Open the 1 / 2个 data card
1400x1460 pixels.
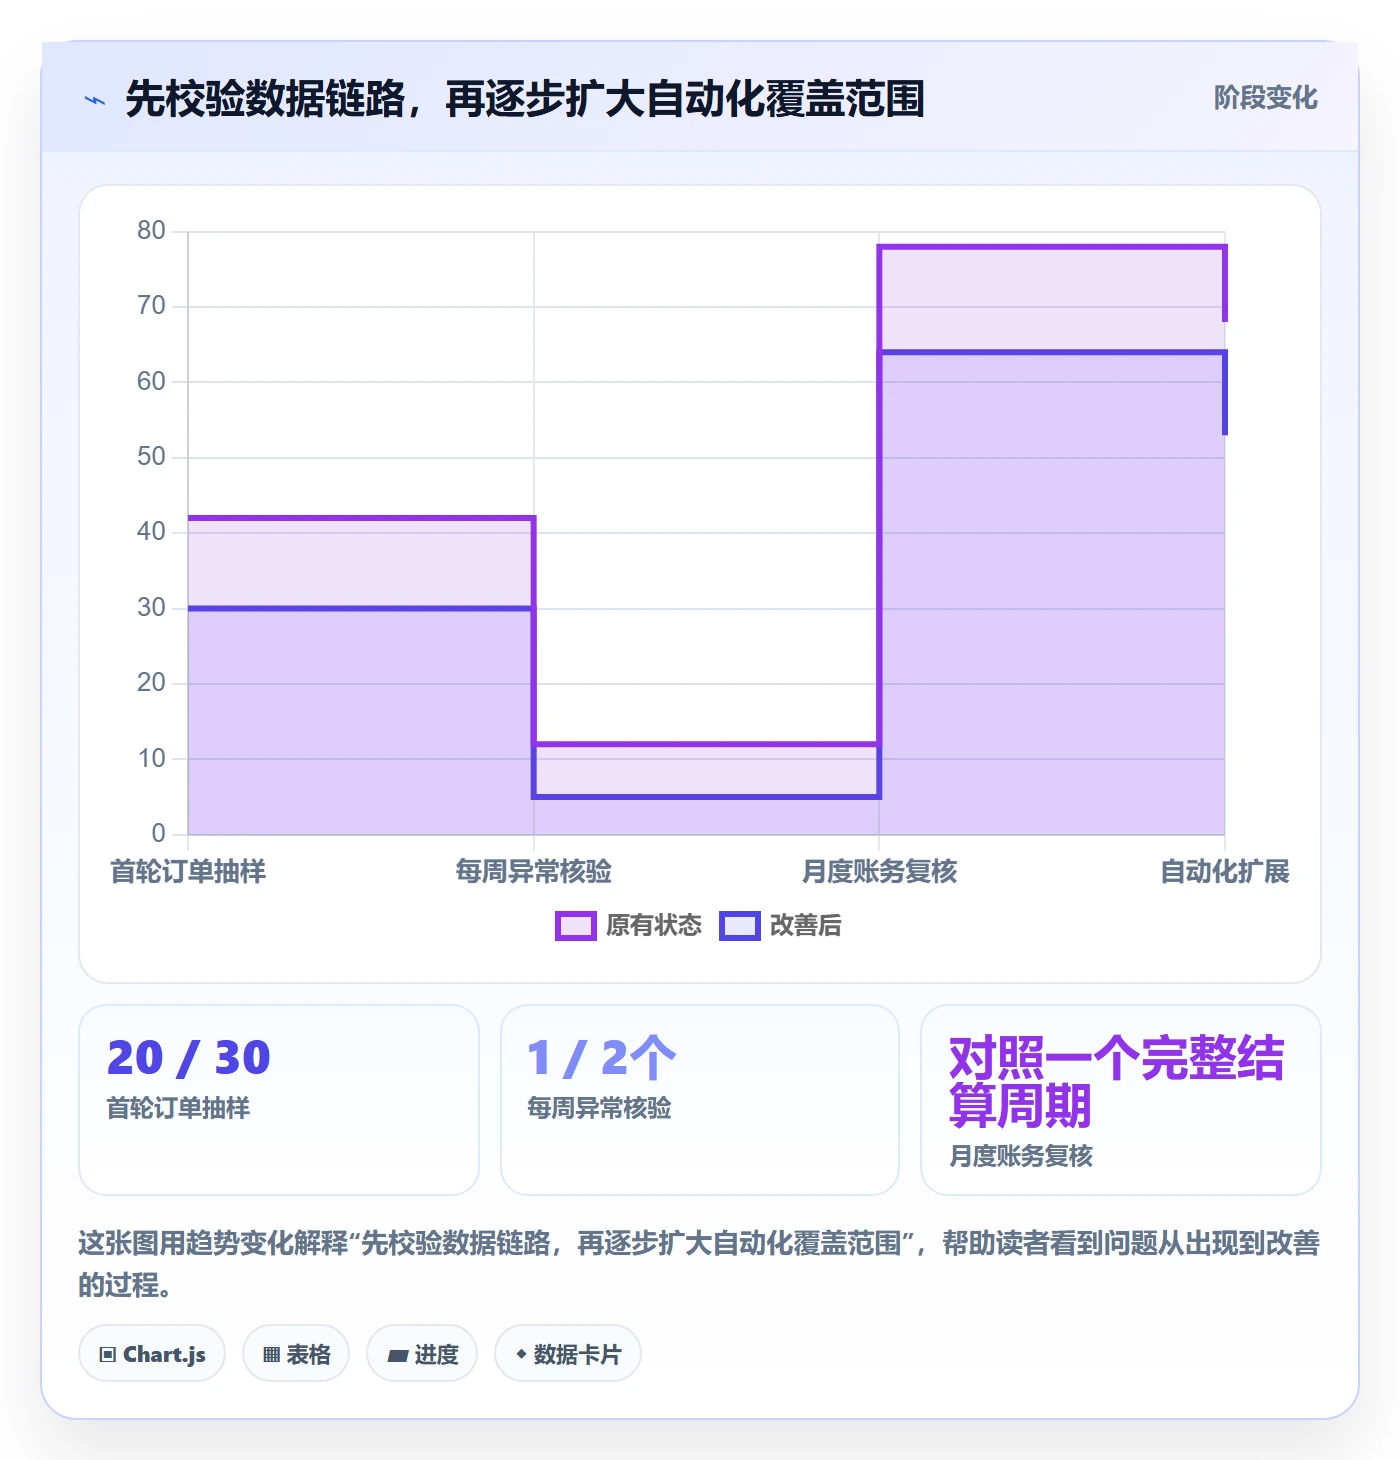(x=700, y=1100)
